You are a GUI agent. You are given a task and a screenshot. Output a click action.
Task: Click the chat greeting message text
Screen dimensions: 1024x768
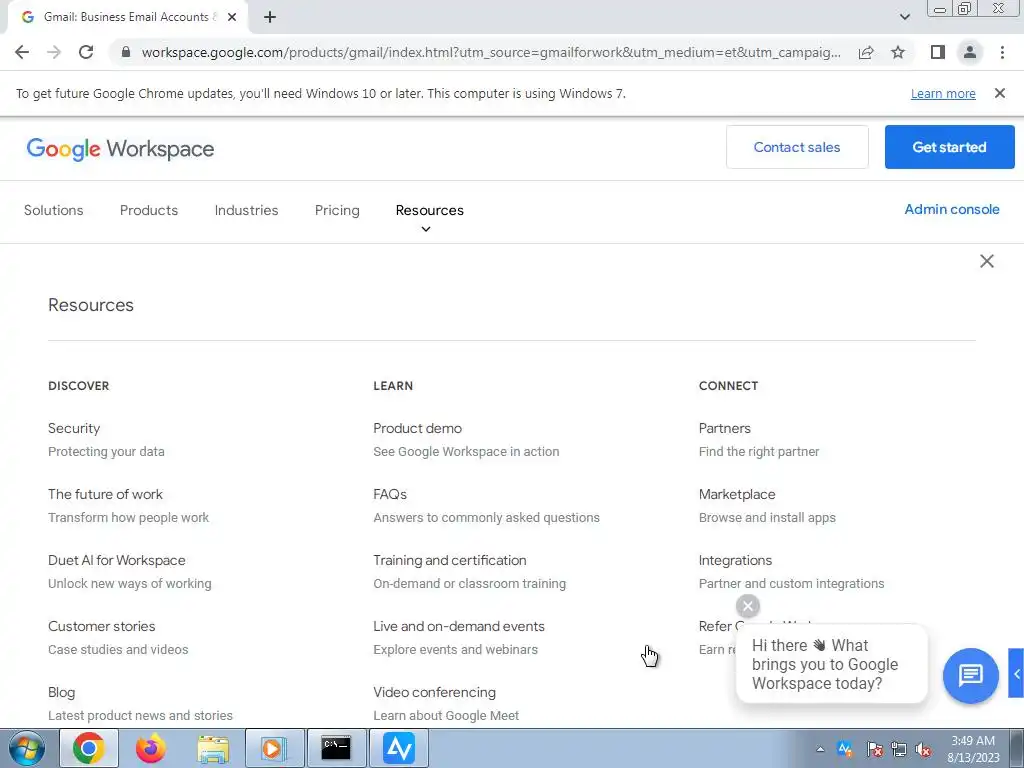pos(825,664)
